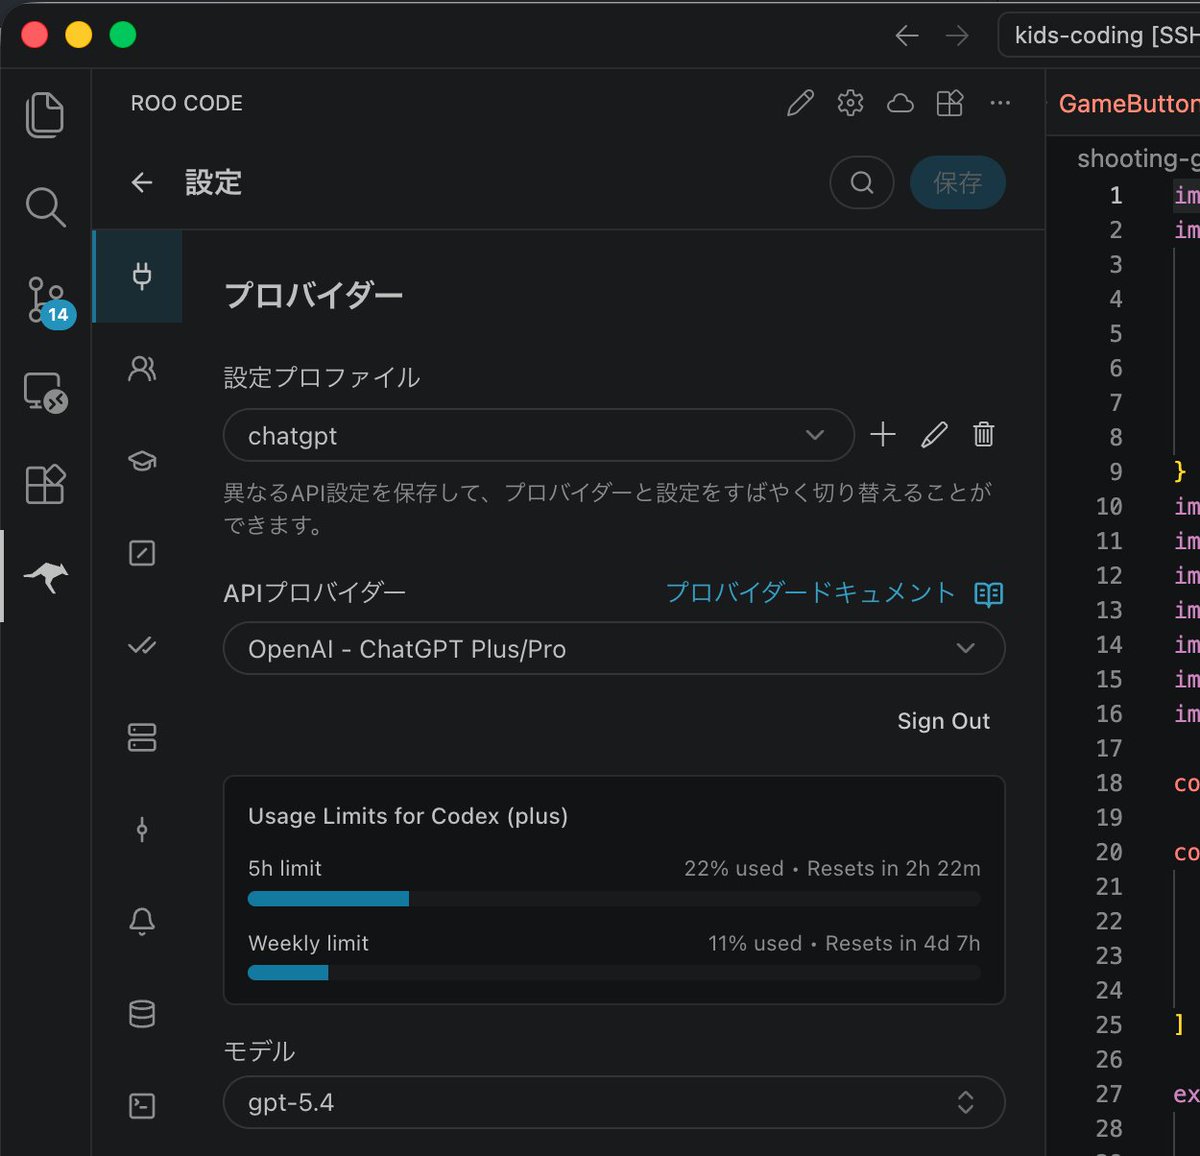The height and width of the screenshot is (1156, 1200).
Task: Open the marketplace grid icon in header
Action: point(950,103)
